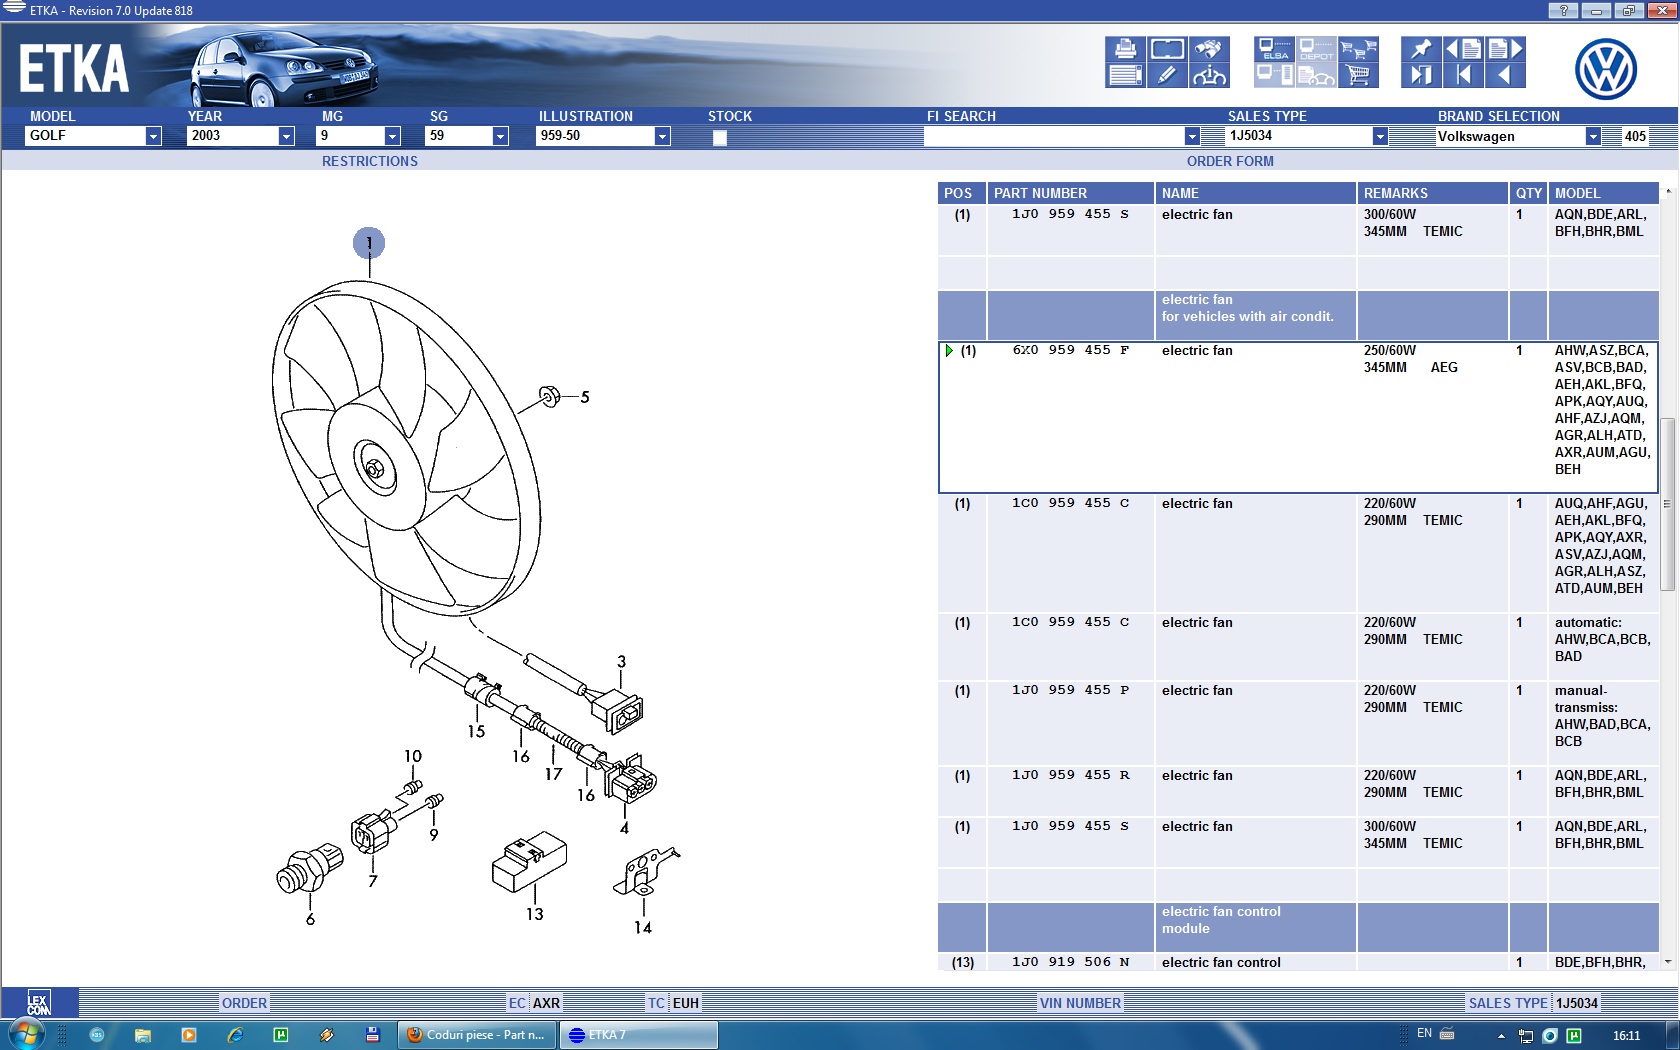Select the pencil edit icon
Image resolution: width=1680 pixels, height=1050 pixels.
tap(1167, 75)
